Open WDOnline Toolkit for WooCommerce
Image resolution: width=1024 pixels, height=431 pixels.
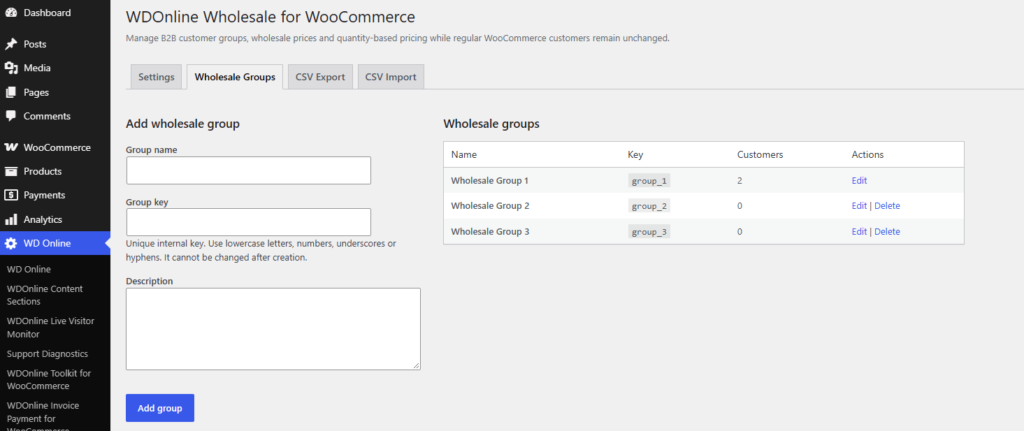point(49,379)
